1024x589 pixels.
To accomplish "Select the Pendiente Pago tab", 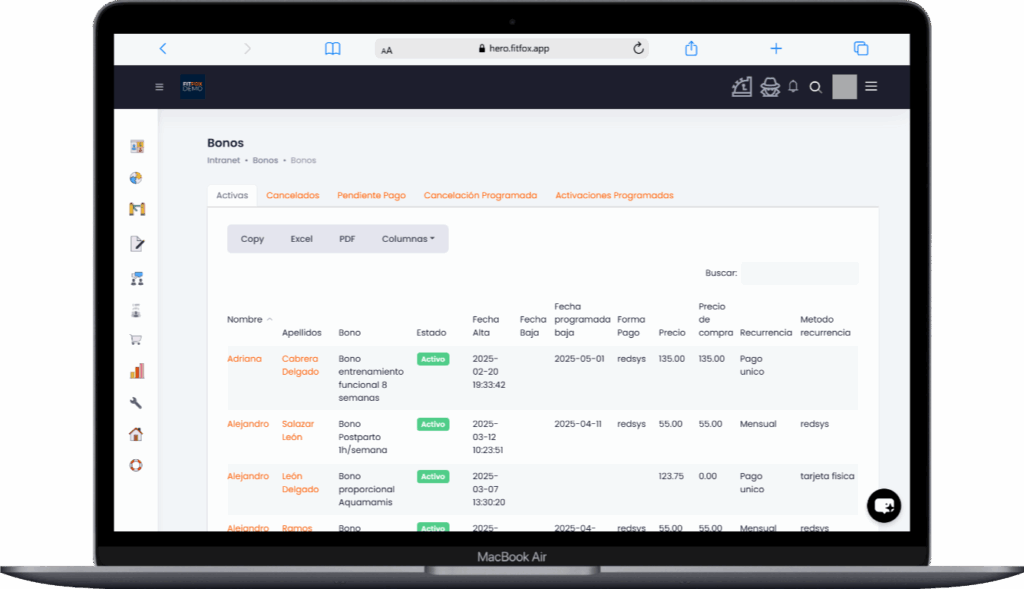I will 371,195.
